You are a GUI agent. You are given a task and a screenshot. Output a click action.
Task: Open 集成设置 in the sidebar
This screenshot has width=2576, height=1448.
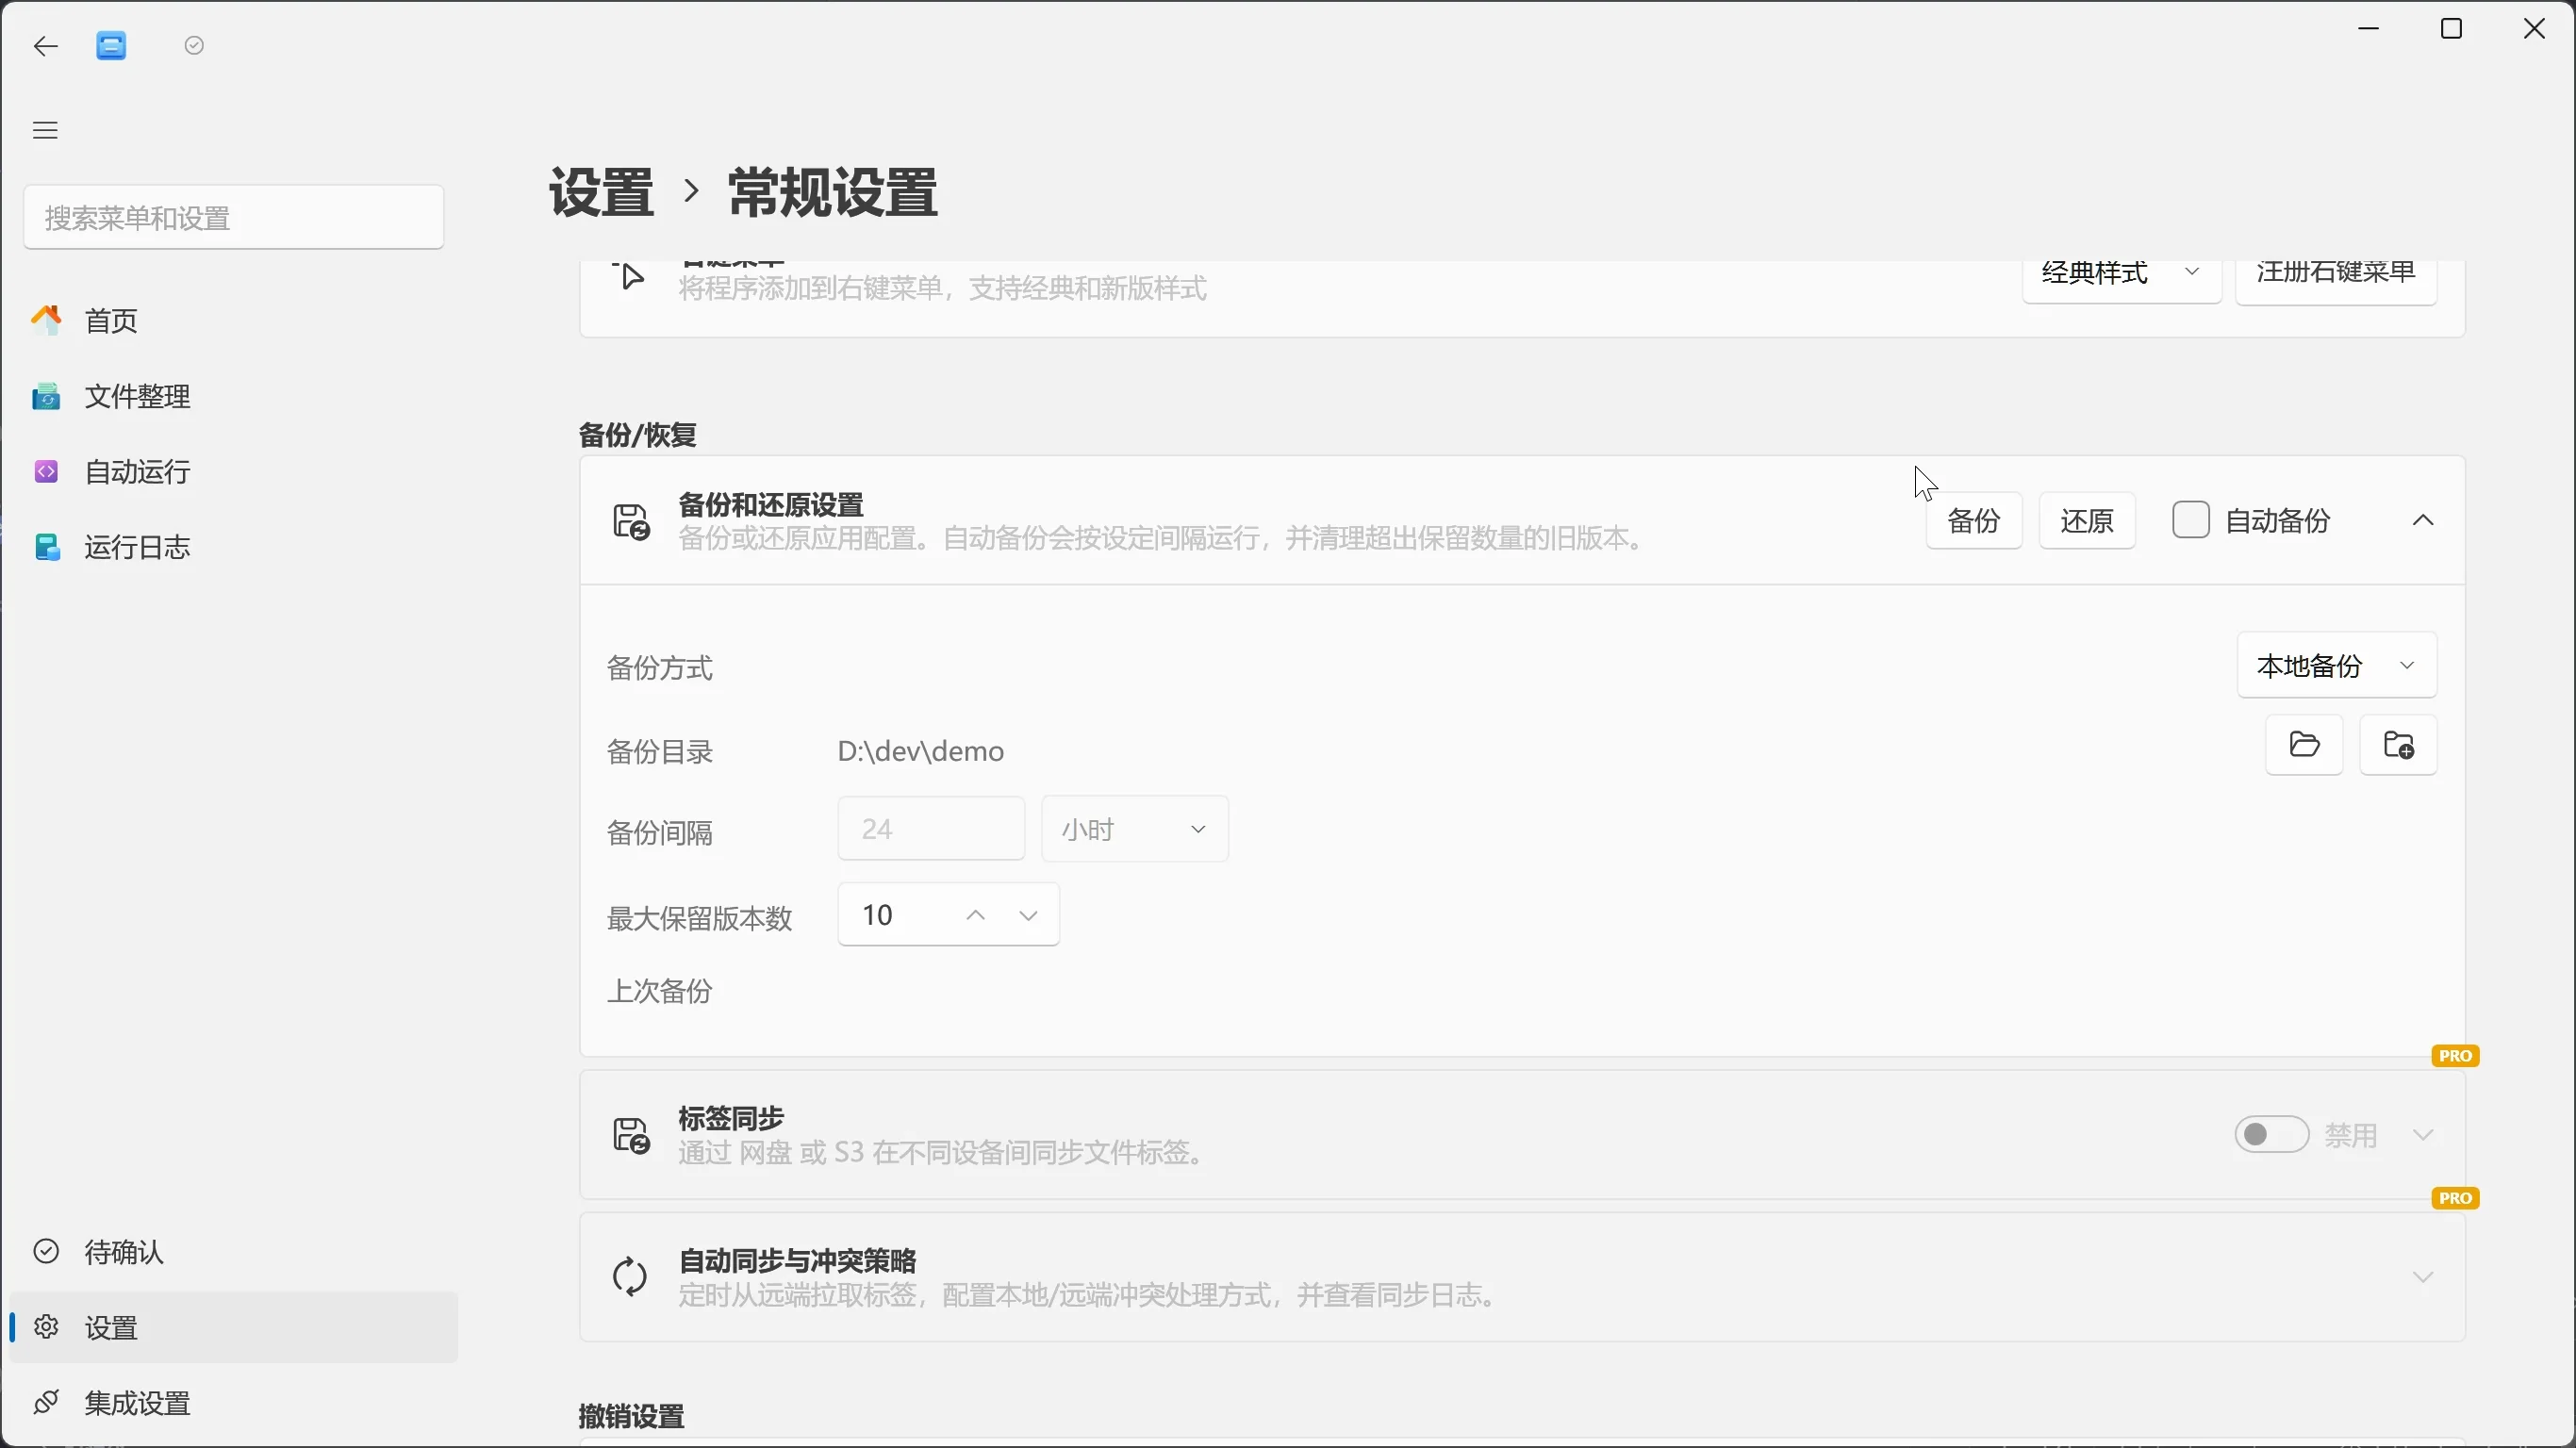tap(234, 1404)
